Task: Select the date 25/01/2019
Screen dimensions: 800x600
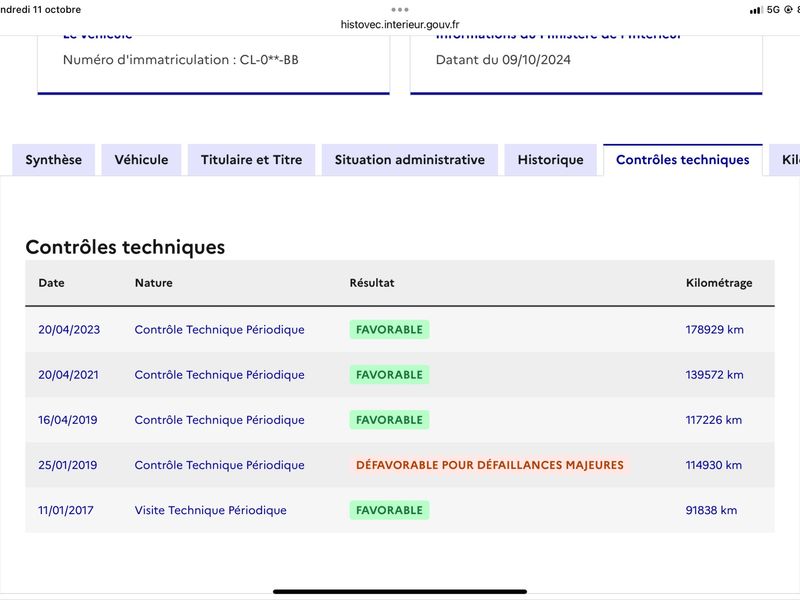Action: pos(67,465)
